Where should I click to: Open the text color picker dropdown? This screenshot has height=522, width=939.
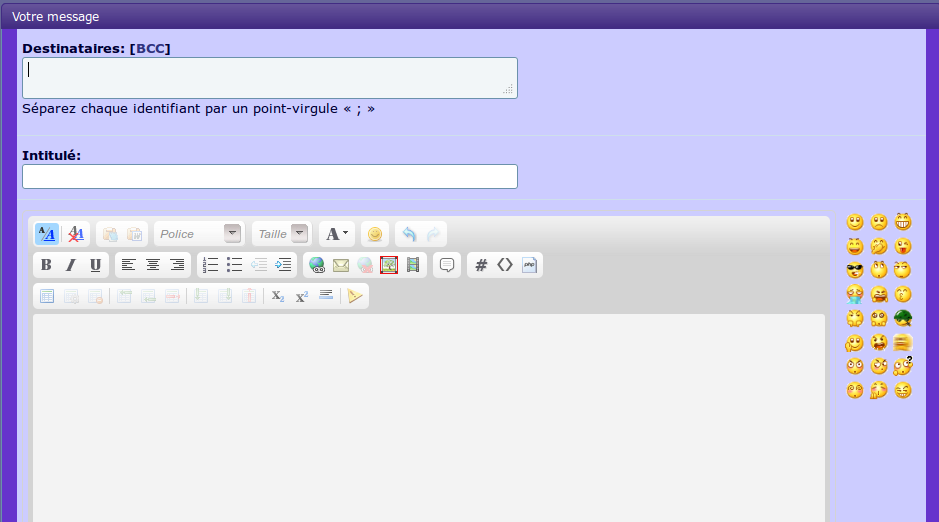[337, 234]
